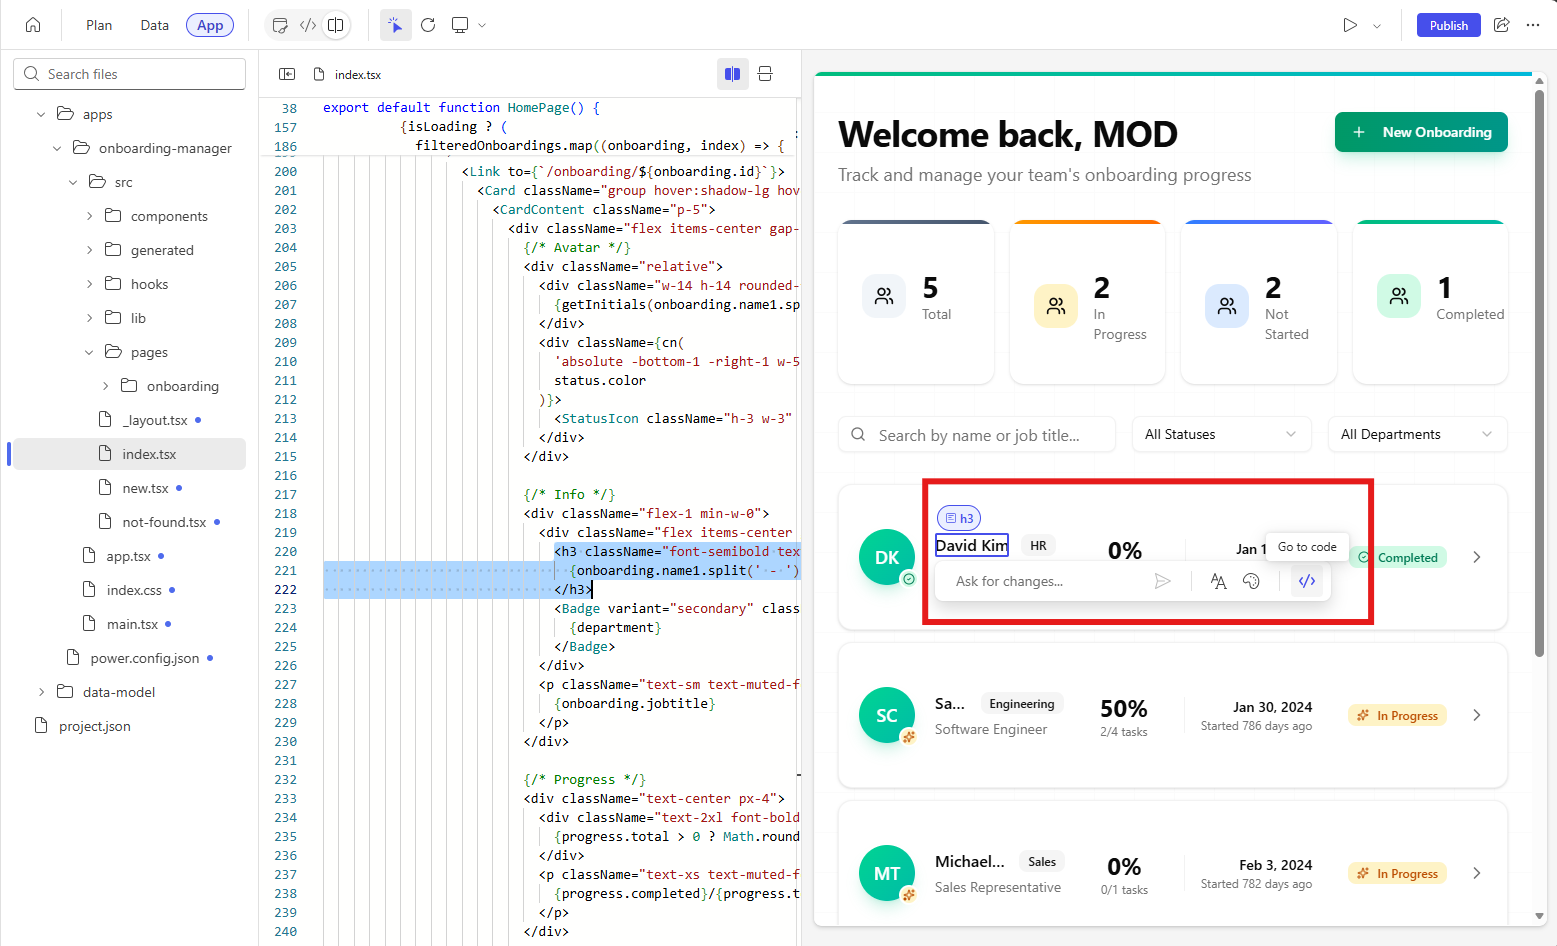Expand the hooks folder
The width and height of the screenshot is (1557, 946).
pyautogui.click(x=89, y=284)
